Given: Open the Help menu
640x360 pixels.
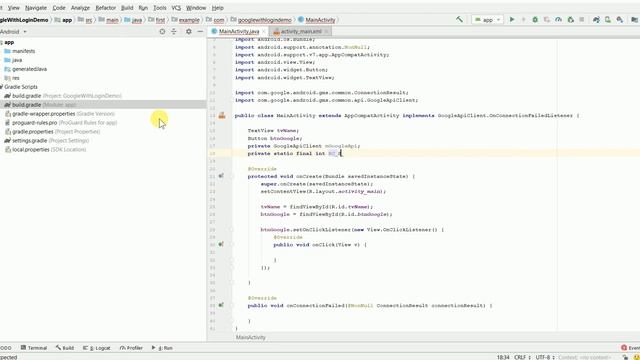Looking at the screenshot, I should 218,8.
